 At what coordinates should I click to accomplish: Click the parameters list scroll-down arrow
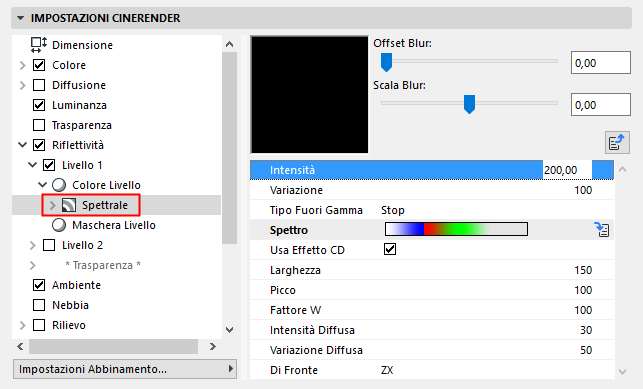(x=622, y=372)
